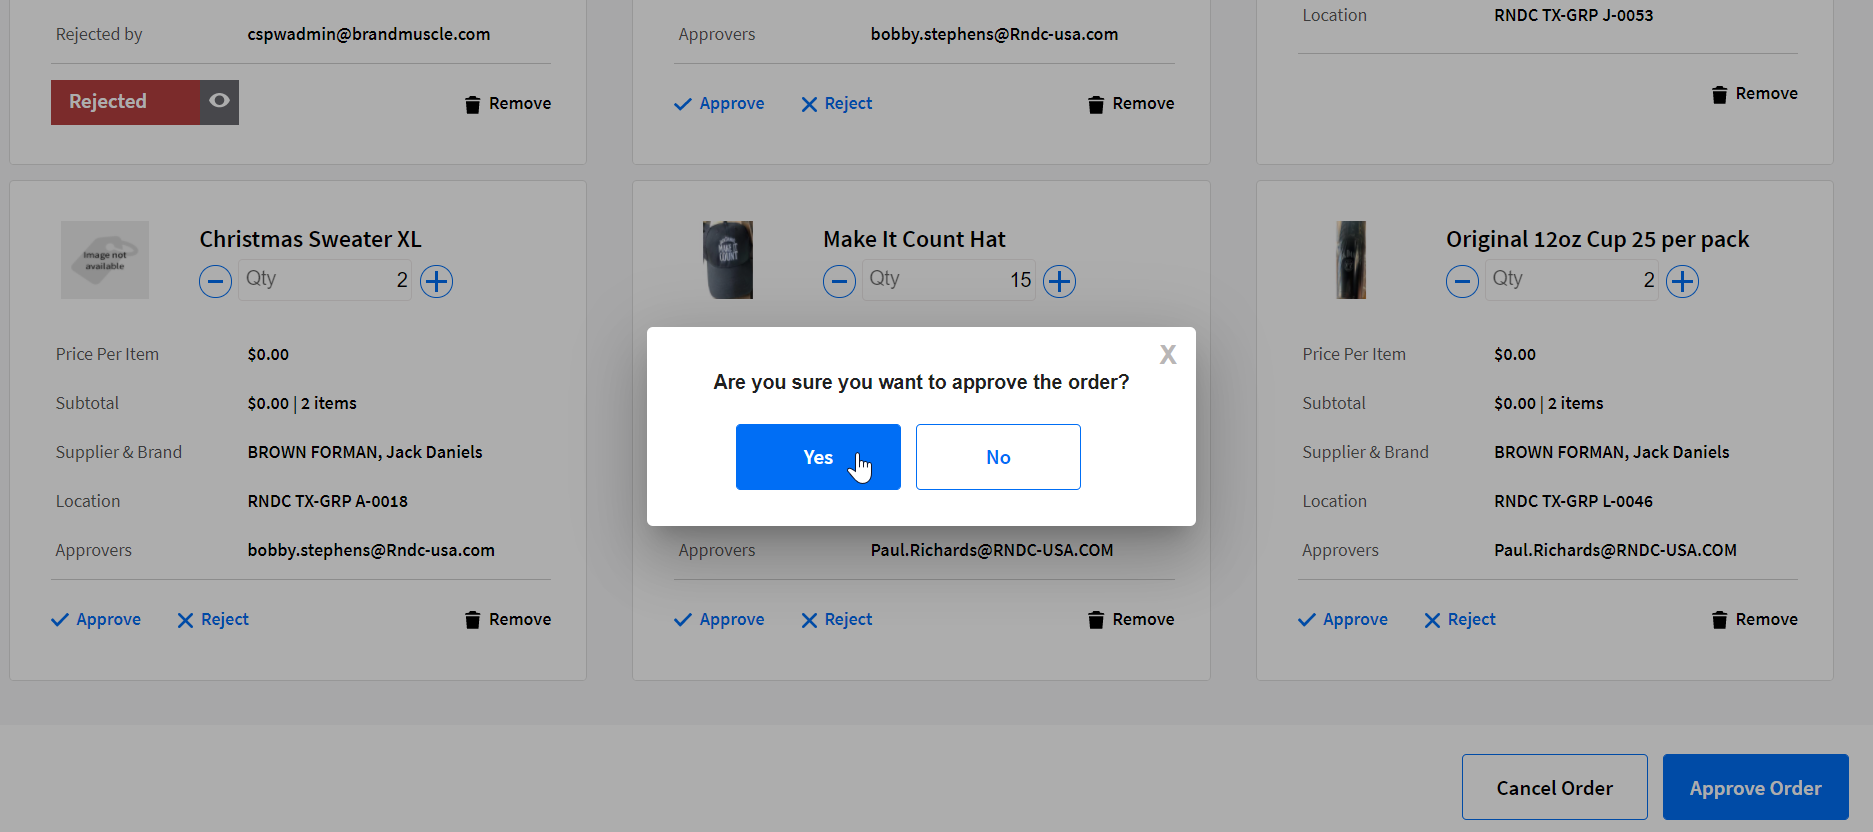Decrease Make It Count Hat quantity
The height and width of the screenshot is (832, 1873).
tap(839, 282)
